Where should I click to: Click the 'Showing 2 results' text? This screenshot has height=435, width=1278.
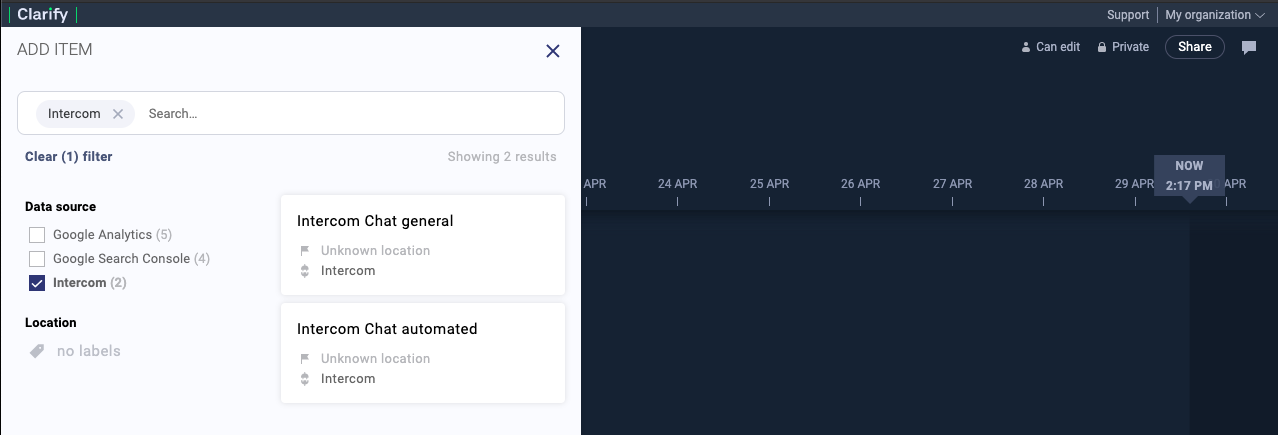point(502,157)
